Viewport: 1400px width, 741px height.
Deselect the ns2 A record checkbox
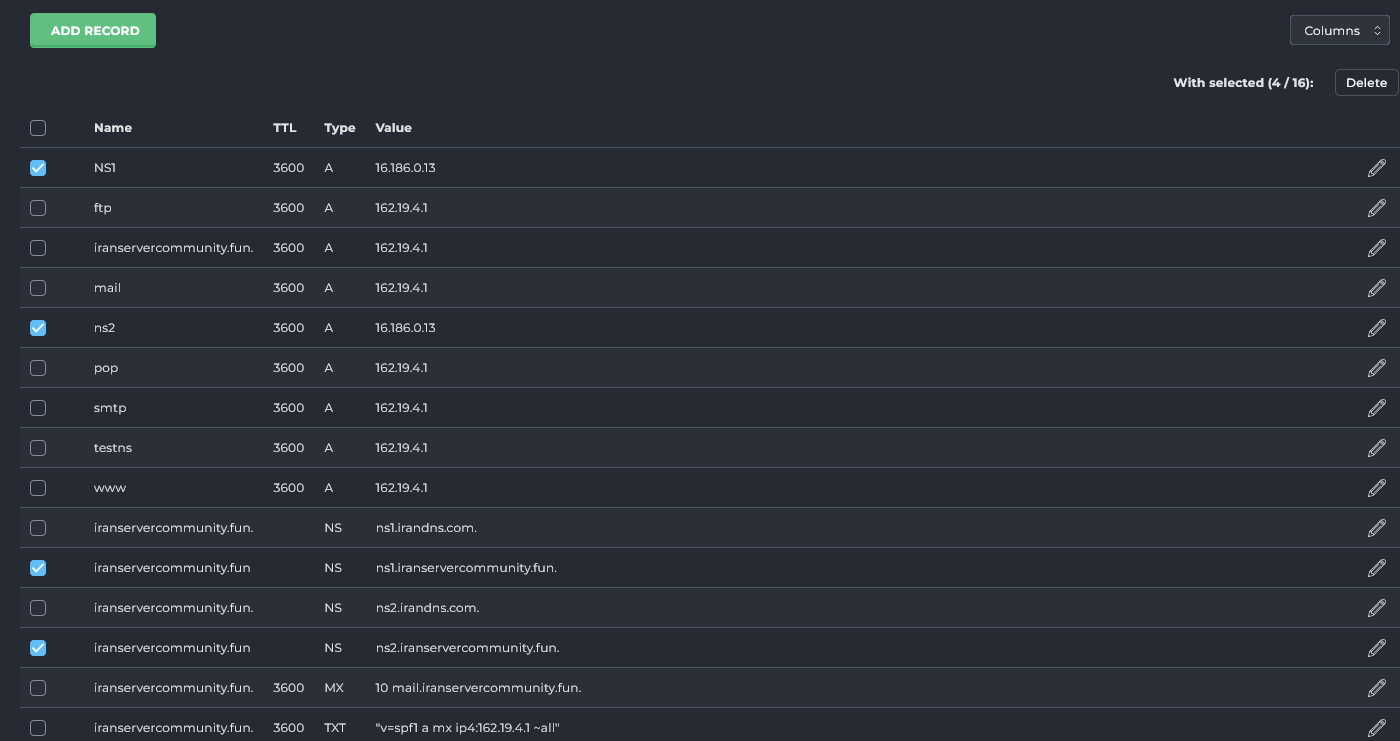(x=38, y=328)
